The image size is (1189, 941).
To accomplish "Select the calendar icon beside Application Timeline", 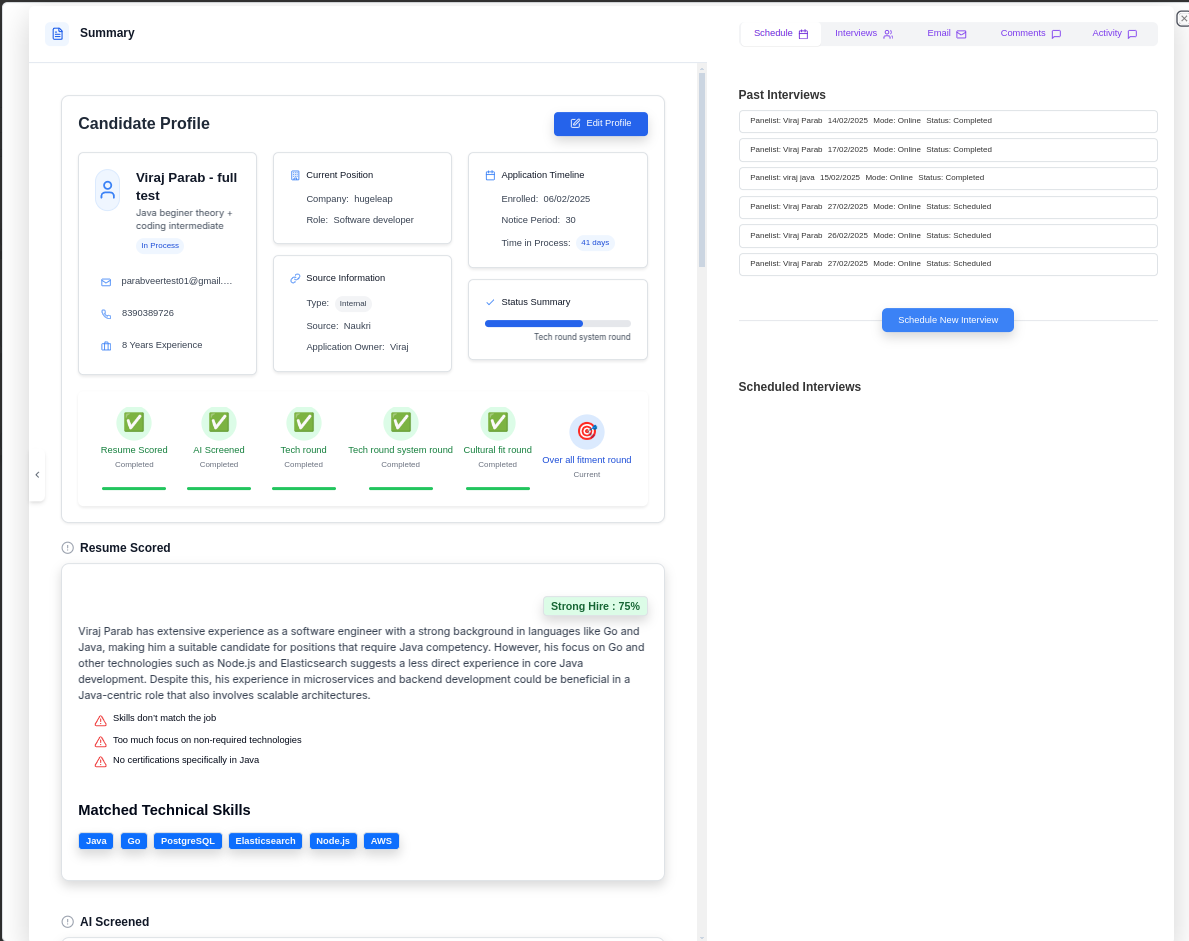I will [489, 174].
